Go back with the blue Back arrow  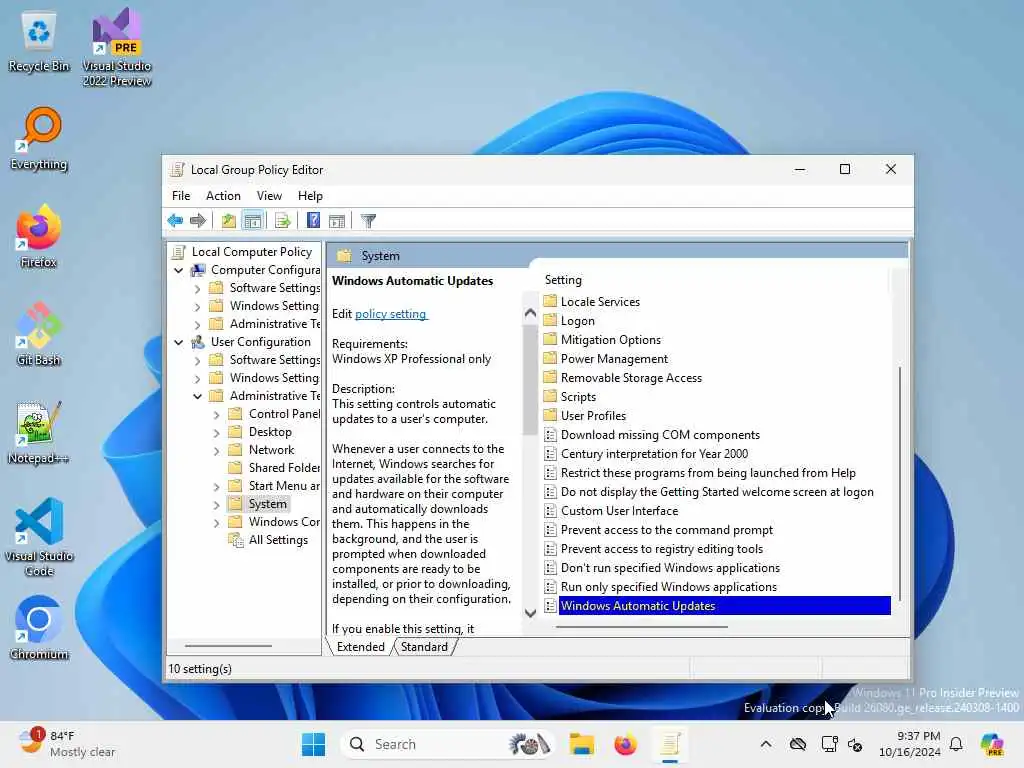pyautogui.click(x=175, y=221)
